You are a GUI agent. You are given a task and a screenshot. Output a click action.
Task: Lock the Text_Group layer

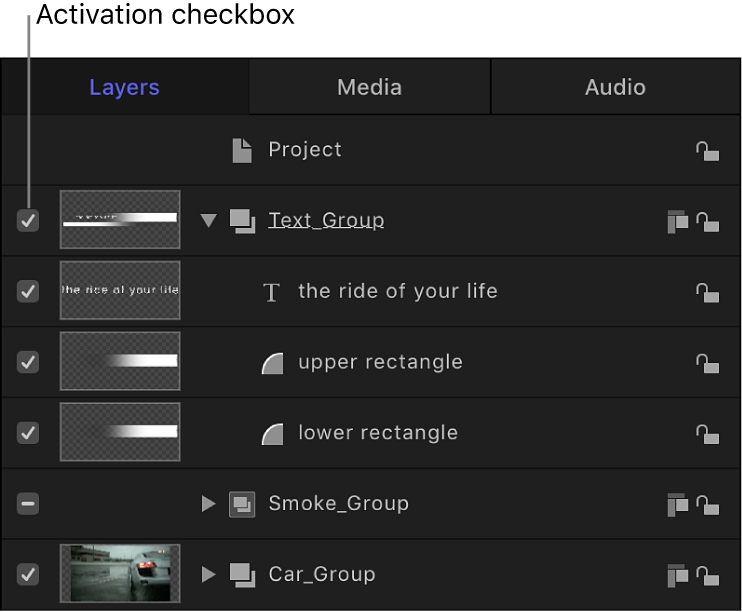(x=707, y=221)
